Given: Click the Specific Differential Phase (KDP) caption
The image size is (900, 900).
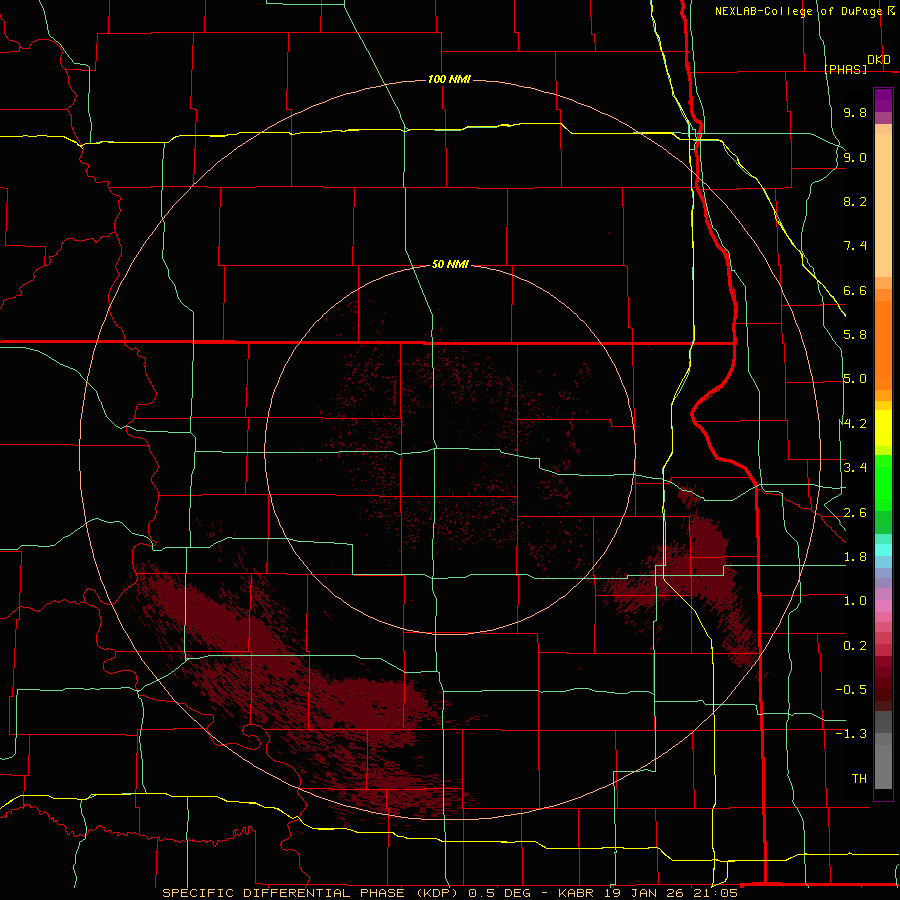Looking at the screenshot, I should pos(311,893).
